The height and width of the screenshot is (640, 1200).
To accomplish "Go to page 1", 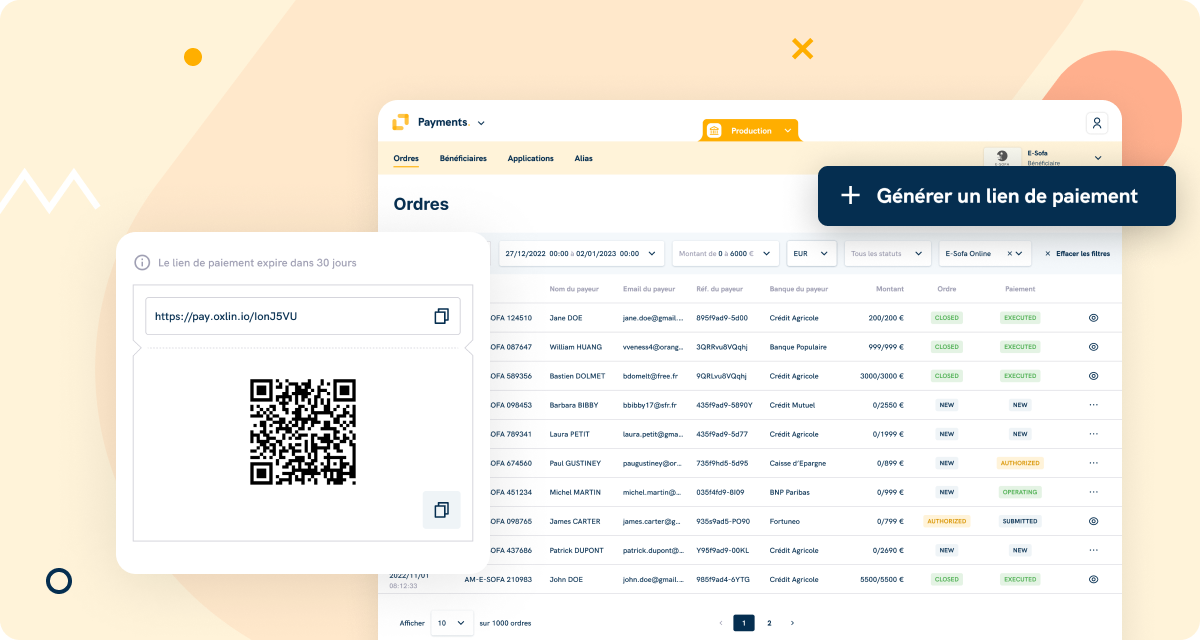I will 744,623.
